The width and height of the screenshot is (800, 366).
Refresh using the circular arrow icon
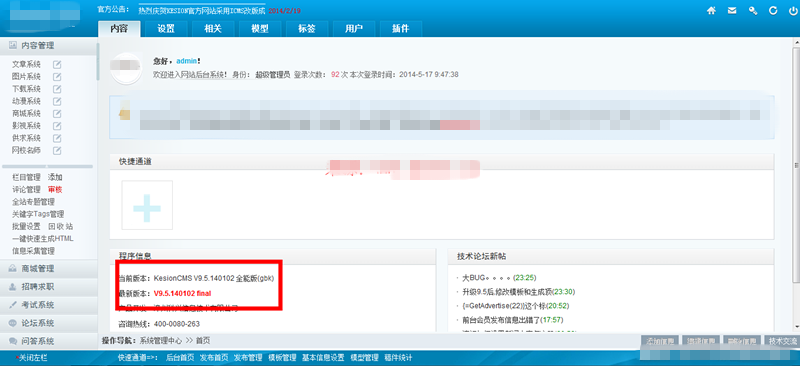(x=773, y=10)
